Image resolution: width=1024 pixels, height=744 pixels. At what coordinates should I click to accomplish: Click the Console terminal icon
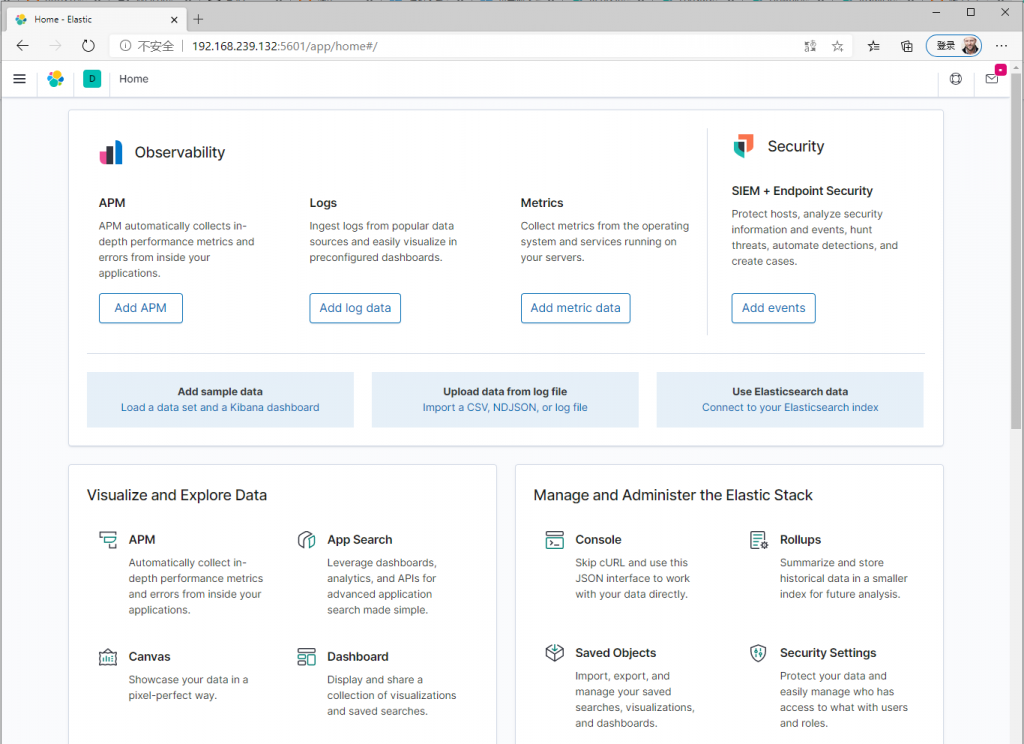pos(554,540)
